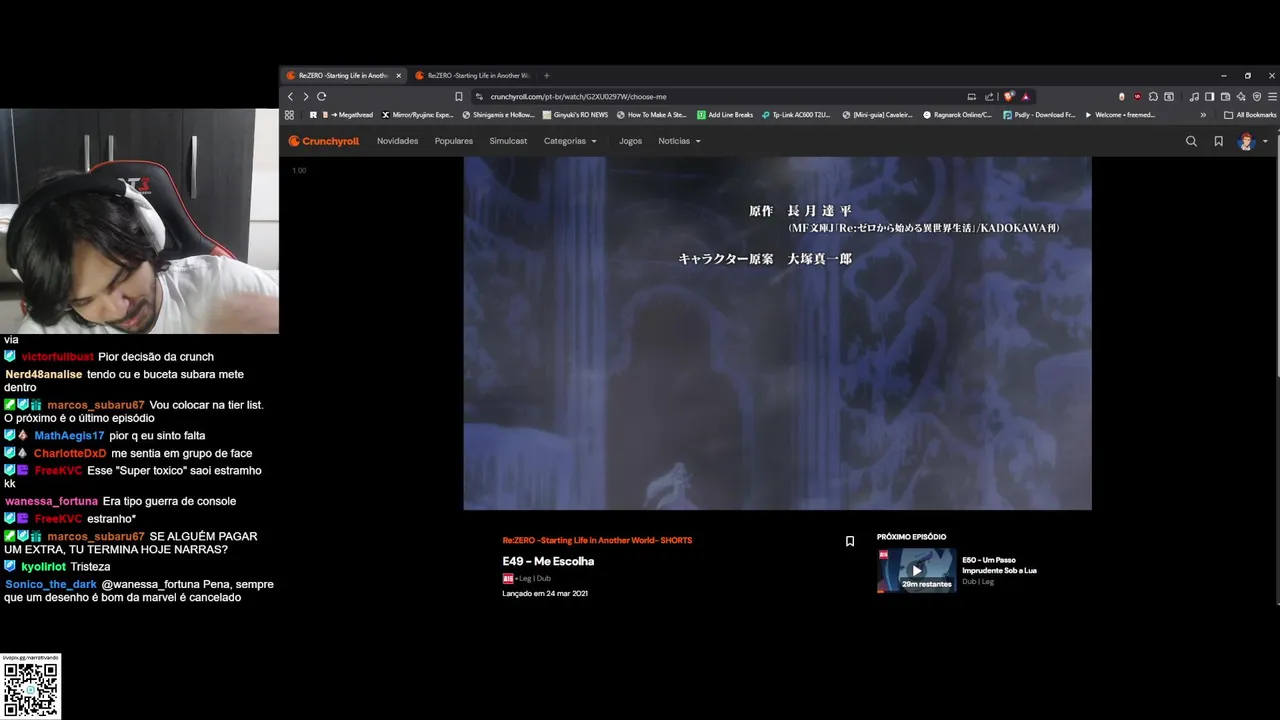Open the apps grid in the bookmarks bar
Viewport: 1280px width, 720px height.
click(290, 115)
